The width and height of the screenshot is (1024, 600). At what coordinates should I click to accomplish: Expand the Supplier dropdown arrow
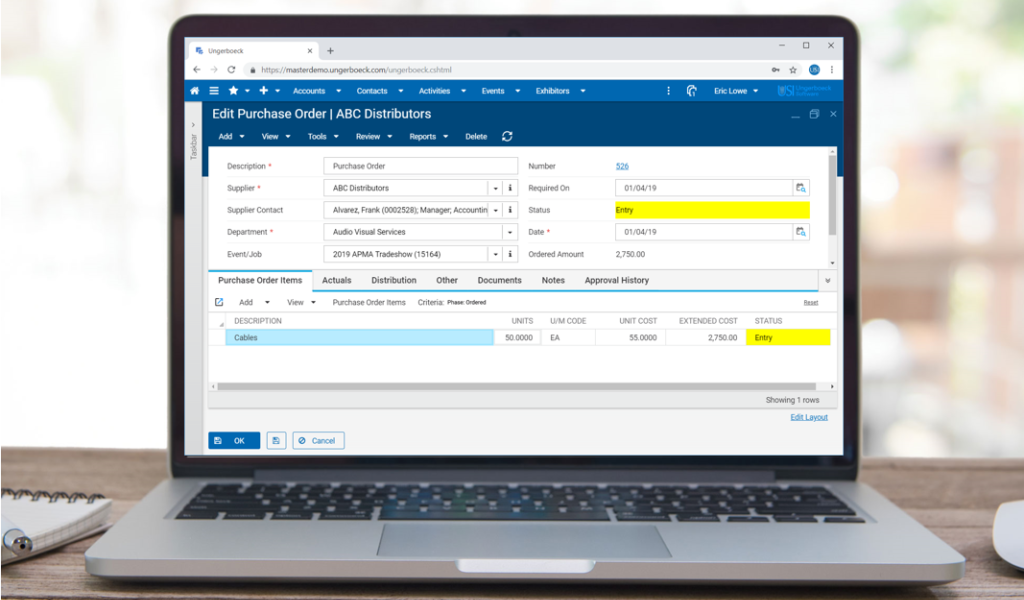click(495, 188)
